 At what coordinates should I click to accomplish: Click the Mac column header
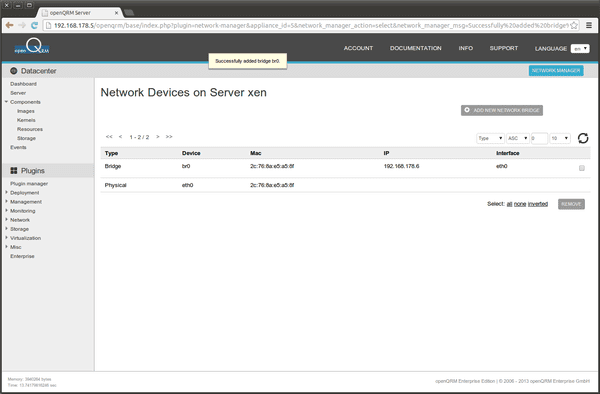[x=256, y=153]
